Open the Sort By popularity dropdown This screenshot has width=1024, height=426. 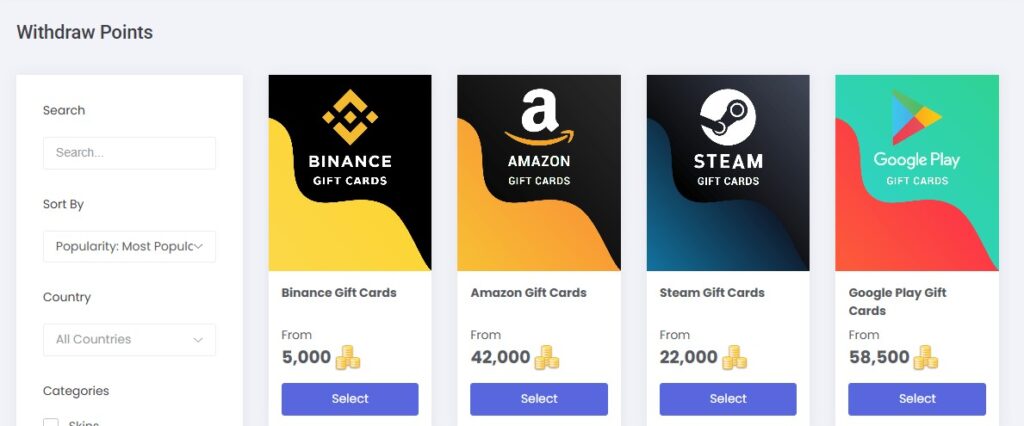point(129,246)
